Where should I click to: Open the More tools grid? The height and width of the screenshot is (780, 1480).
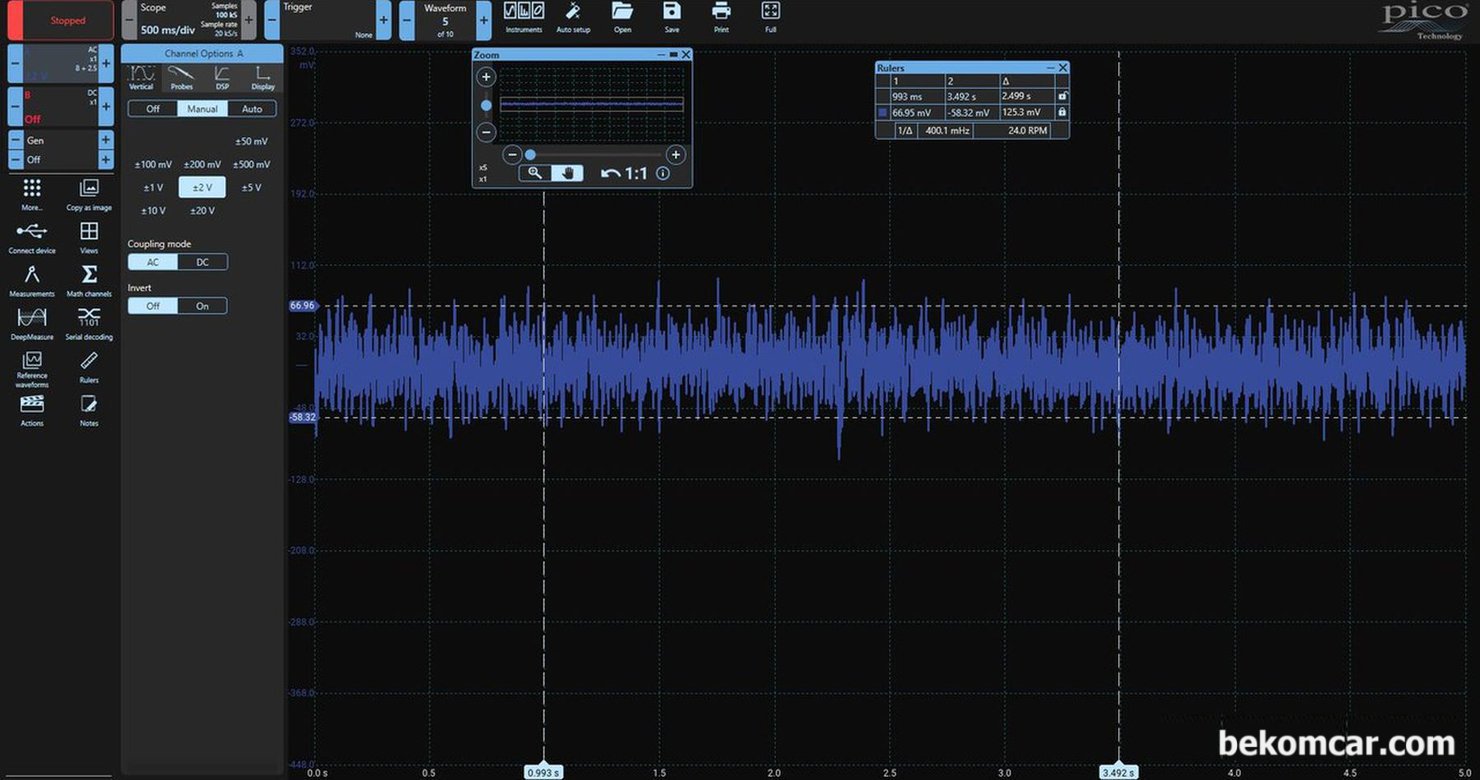(x=32, y=195)
